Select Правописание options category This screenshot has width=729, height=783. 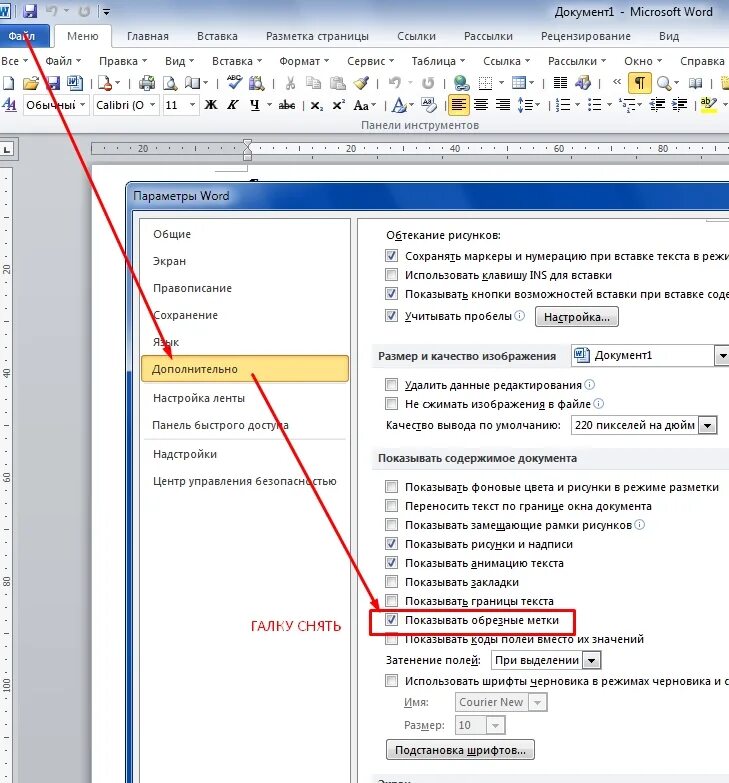(x=192, y=288)
